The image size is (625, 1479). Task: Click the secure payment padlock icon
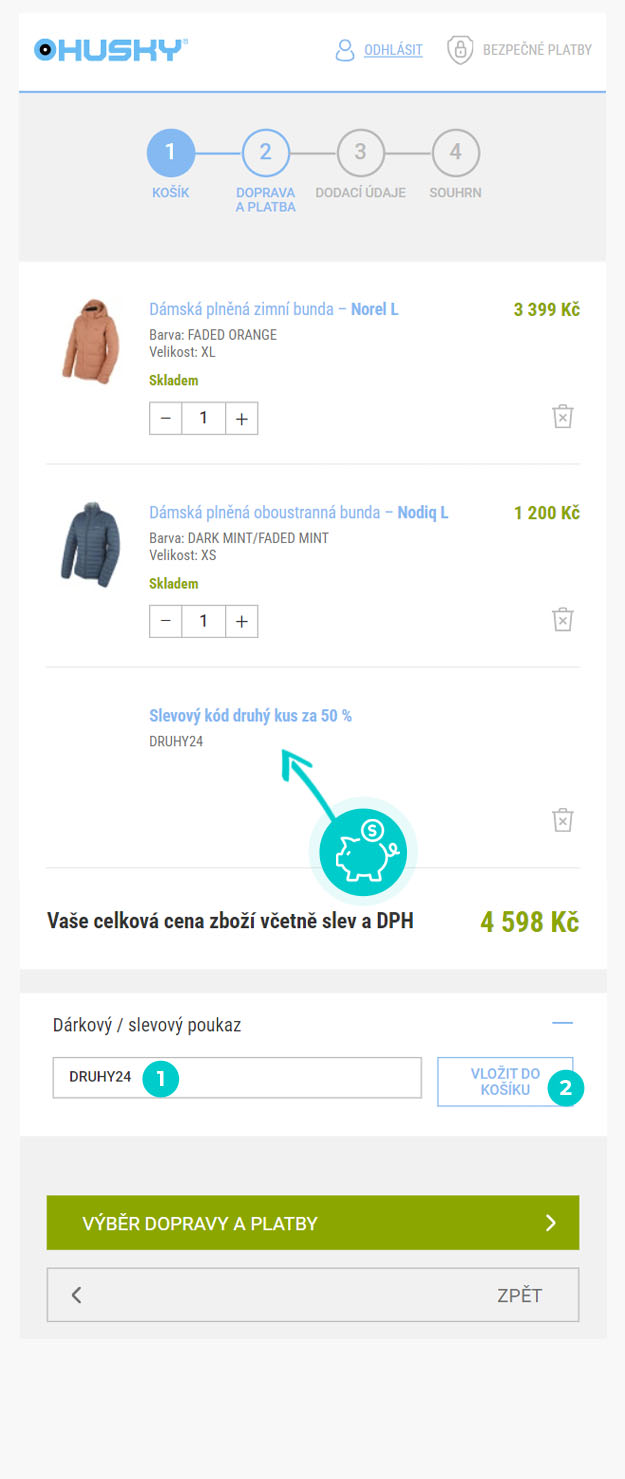coord(460,50)
